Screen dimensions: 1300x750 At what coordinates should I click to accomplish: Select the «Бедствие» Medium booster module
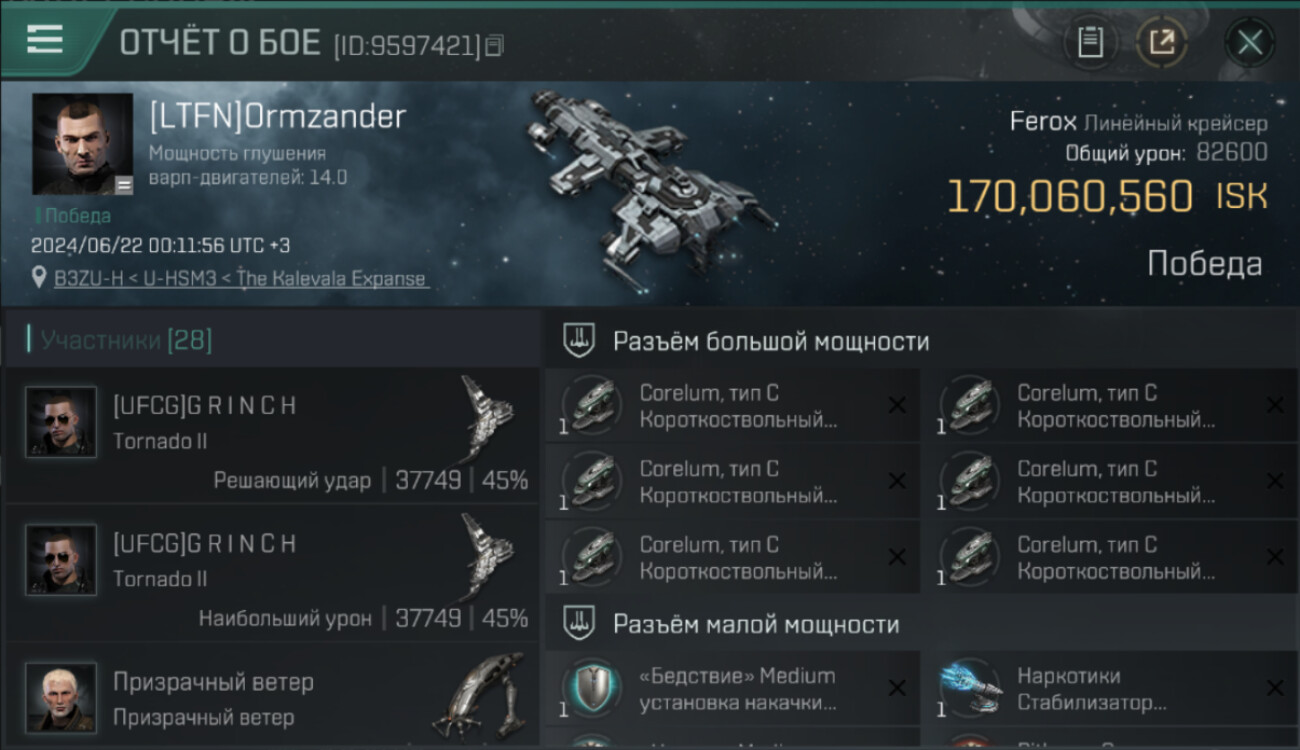[733, 688]
